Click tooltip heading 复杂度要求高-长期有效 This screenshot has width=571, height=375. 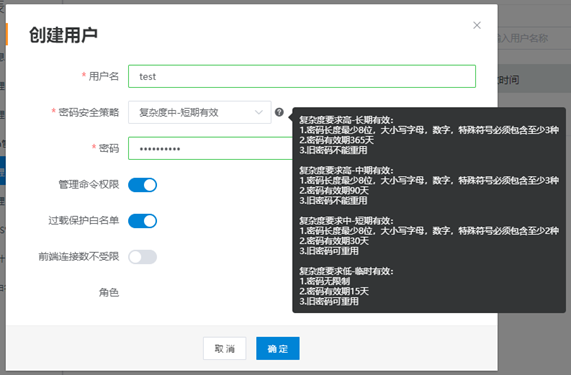point(346,120)
